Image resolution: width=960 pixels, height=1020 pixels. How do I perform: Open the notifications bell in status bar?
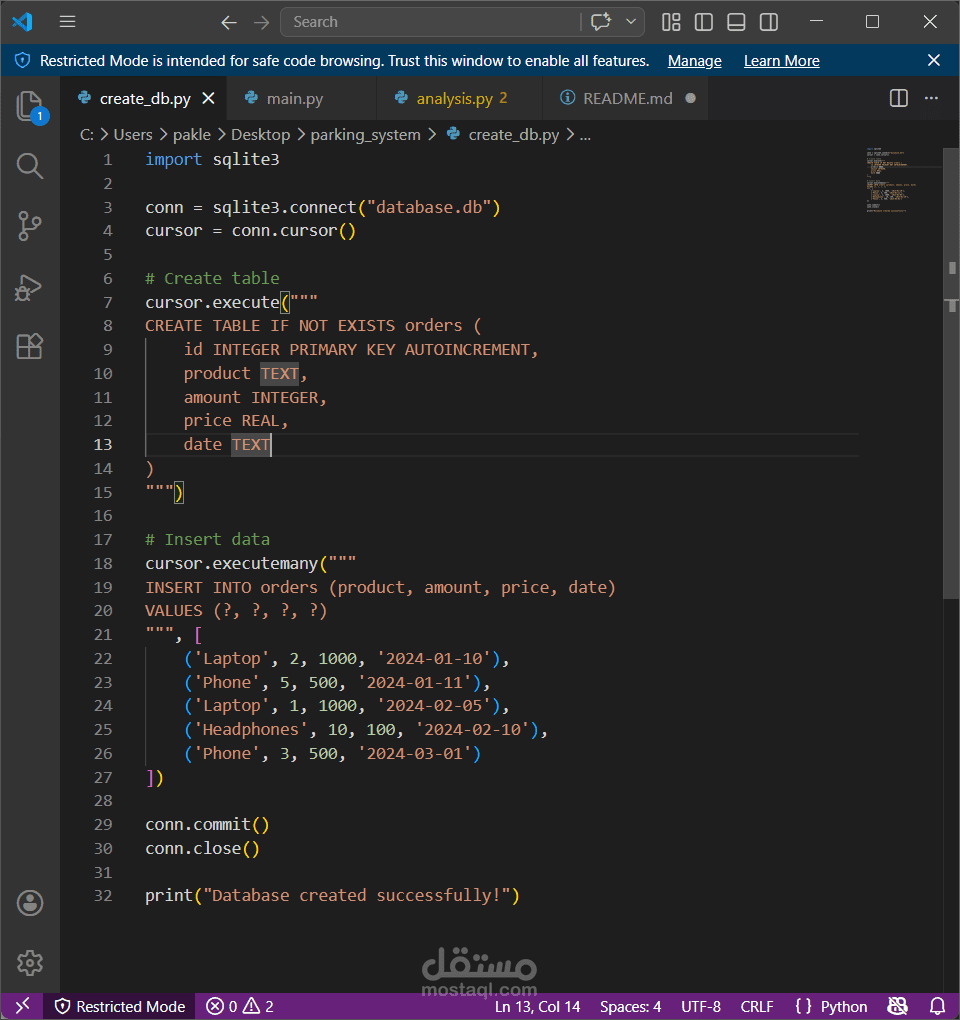[937, 1006]
